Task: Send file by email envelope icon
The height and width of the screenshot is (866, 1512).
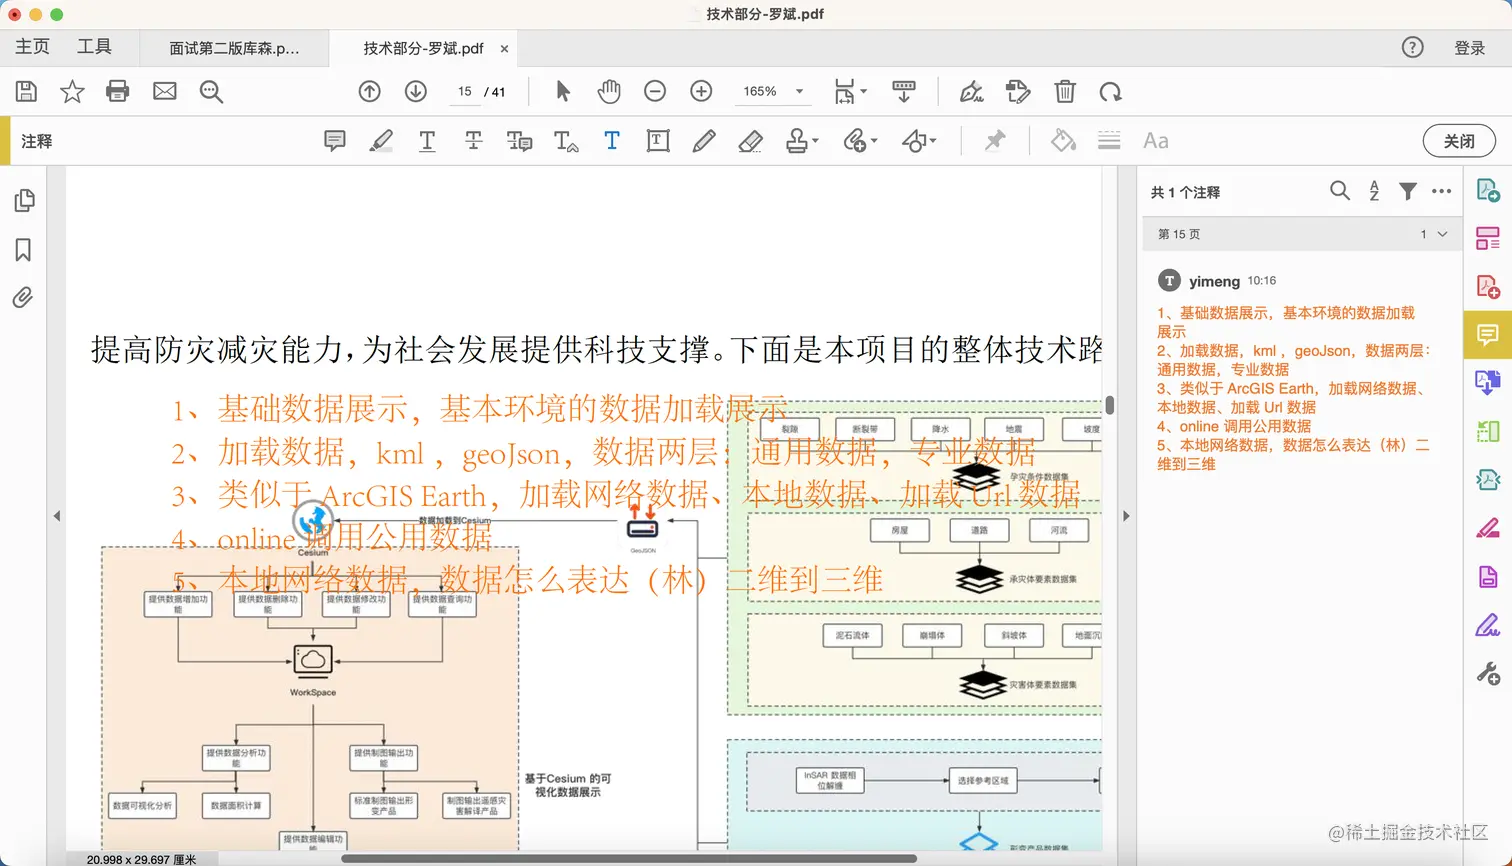Action: tap(165, 92)
